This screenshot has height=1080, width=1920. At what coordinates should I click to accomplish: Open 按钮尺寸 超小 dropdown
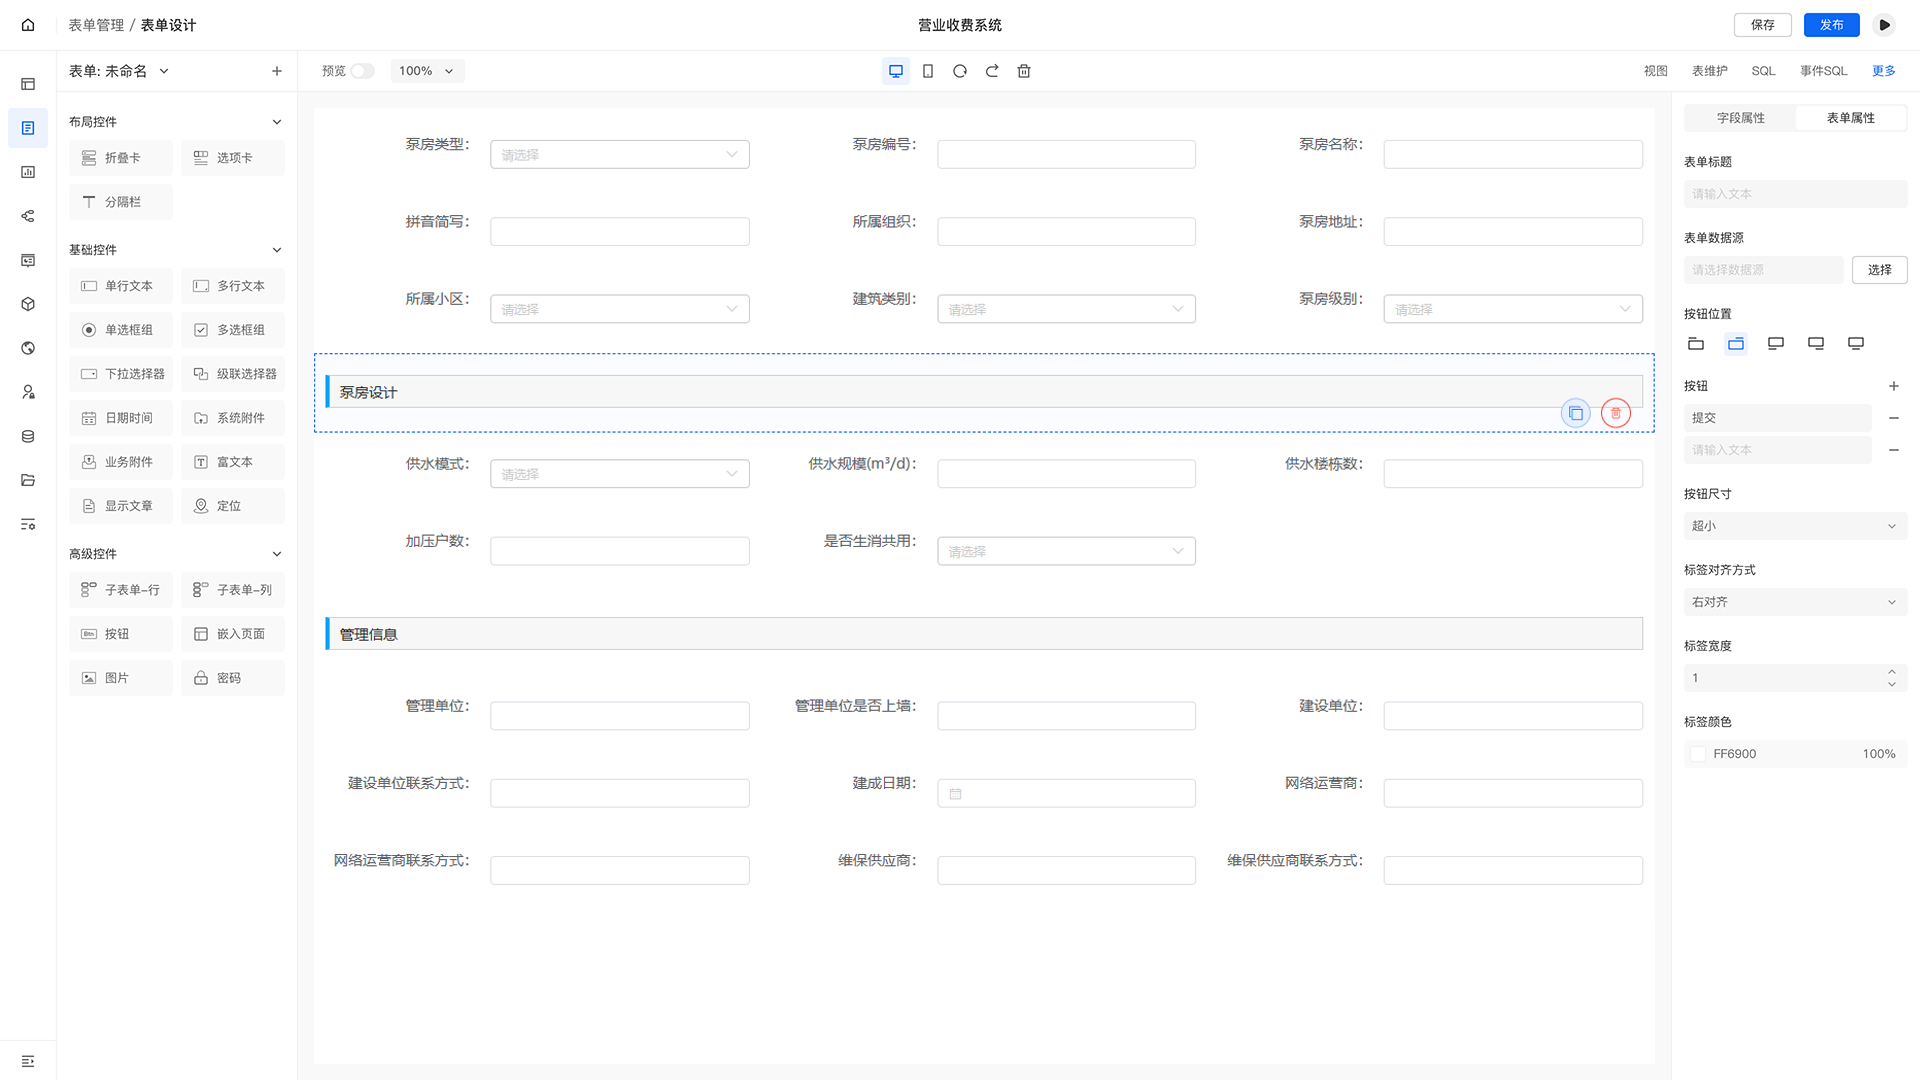[1795, 526]
